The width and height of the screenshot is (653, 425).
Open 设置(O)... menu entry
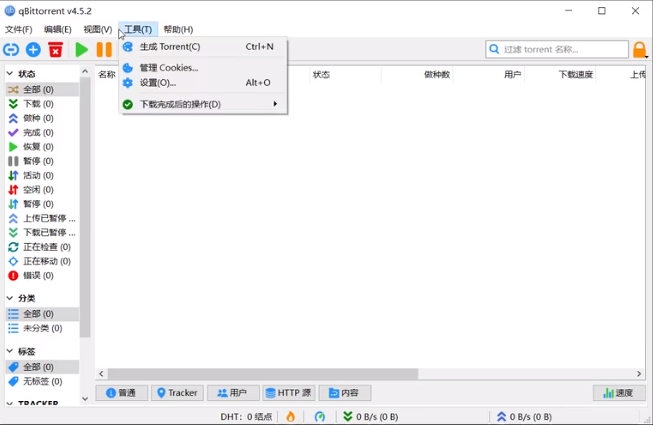tap(203, 82)
